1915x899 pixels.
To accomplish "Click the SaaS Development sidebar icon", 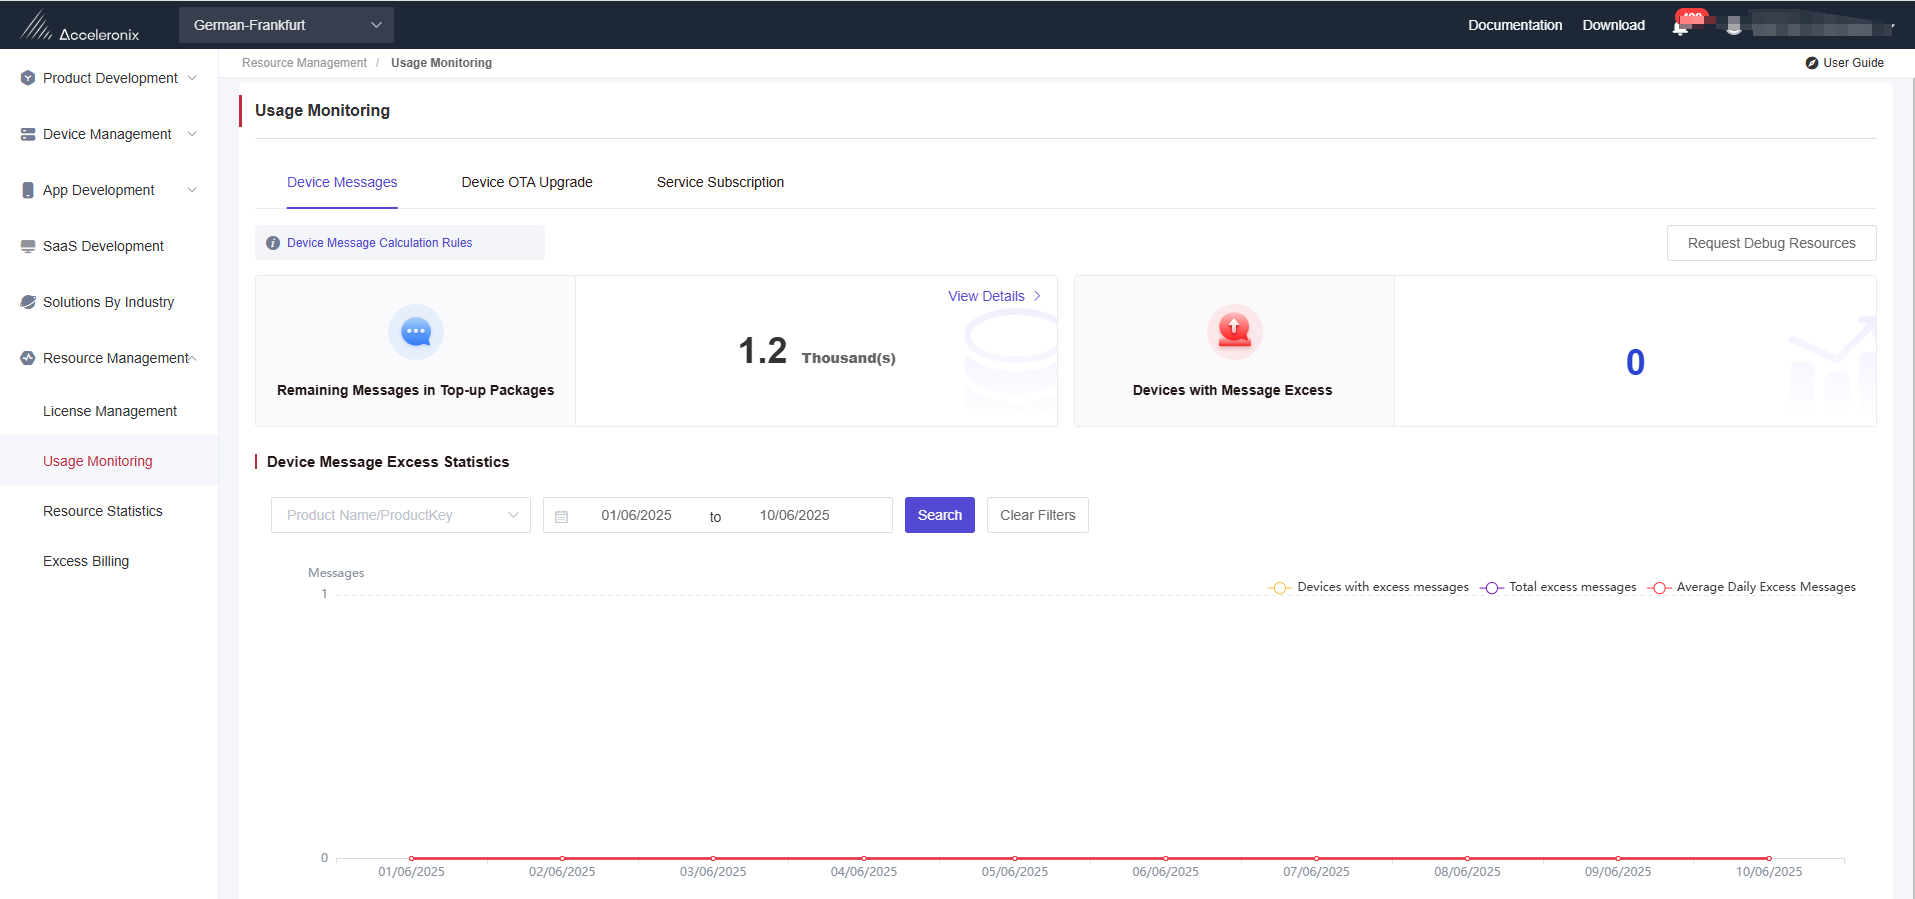I will [28, 246].
